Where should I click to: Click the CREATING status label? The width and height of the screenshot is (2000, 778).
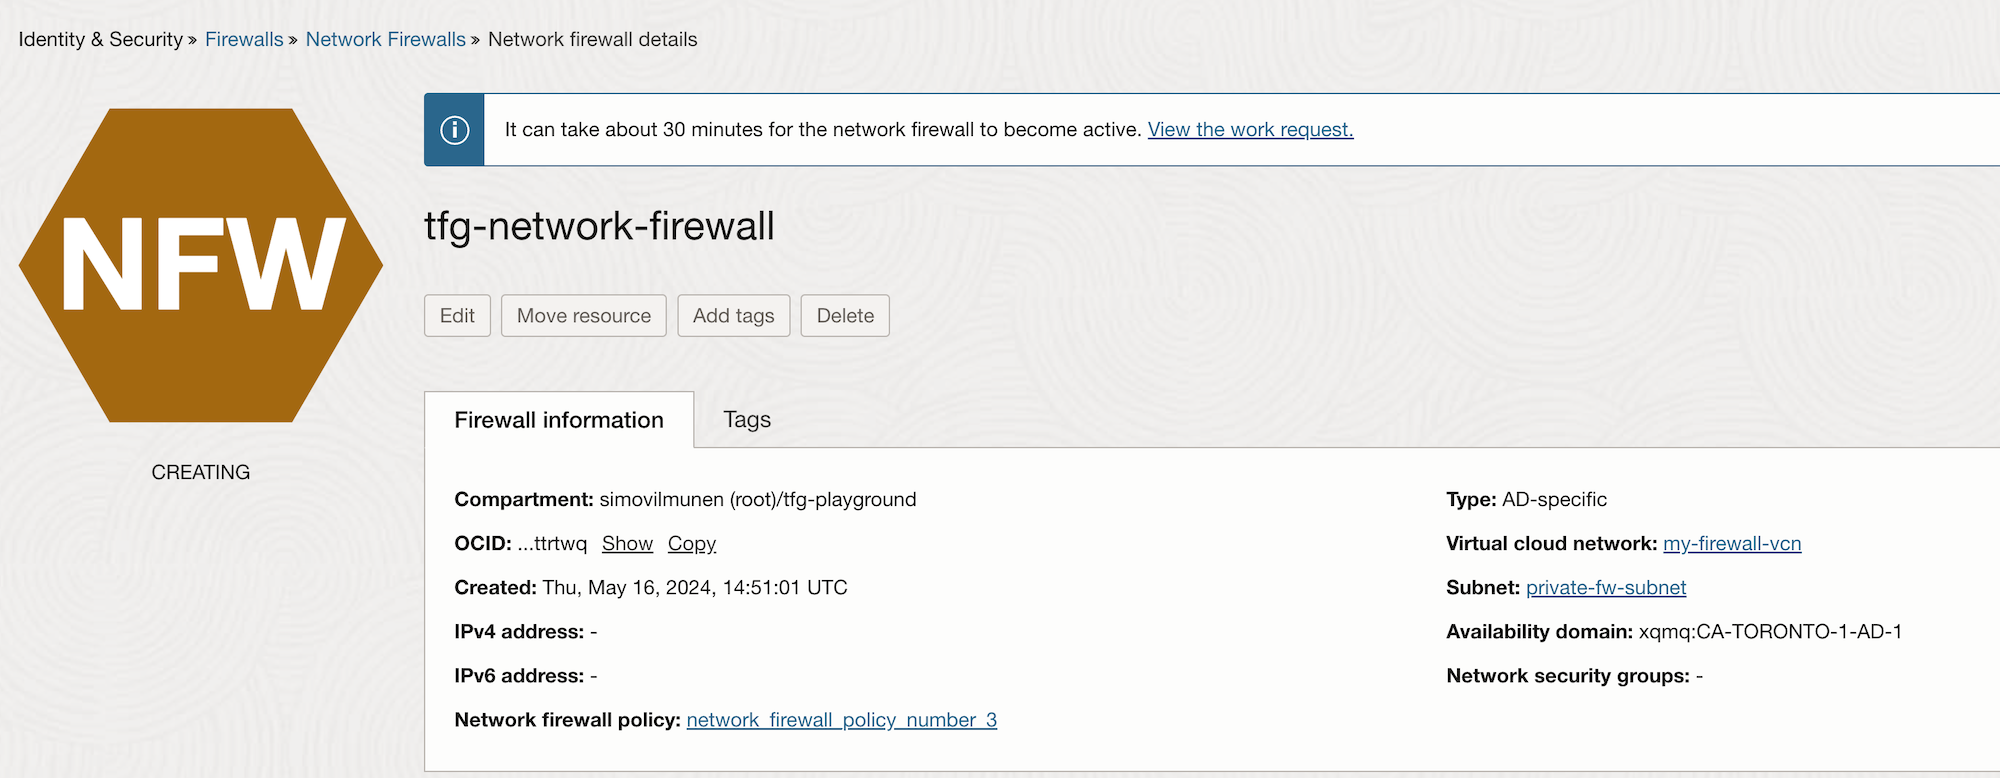pos(201,472)
